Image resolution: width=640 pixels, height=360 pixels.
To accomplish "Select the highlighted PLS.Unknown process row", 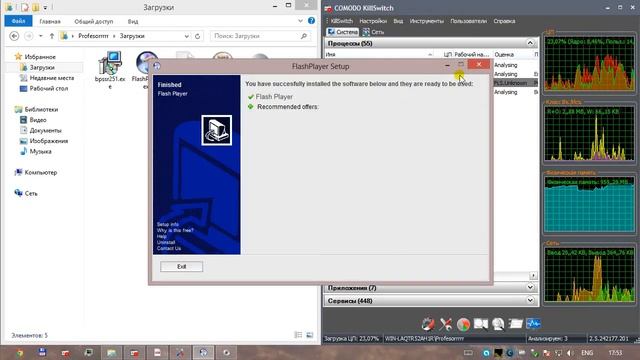I will pyautogui.click(x=516, y=83).
